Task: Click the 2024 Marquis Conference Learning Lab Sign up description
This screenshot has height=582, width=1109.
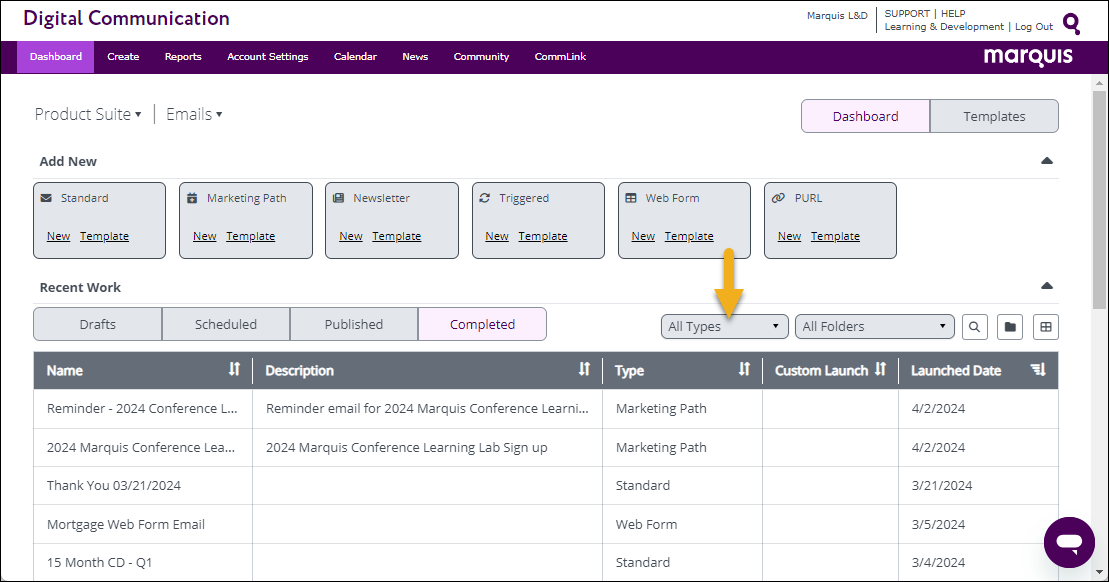Action: [407, 448]
